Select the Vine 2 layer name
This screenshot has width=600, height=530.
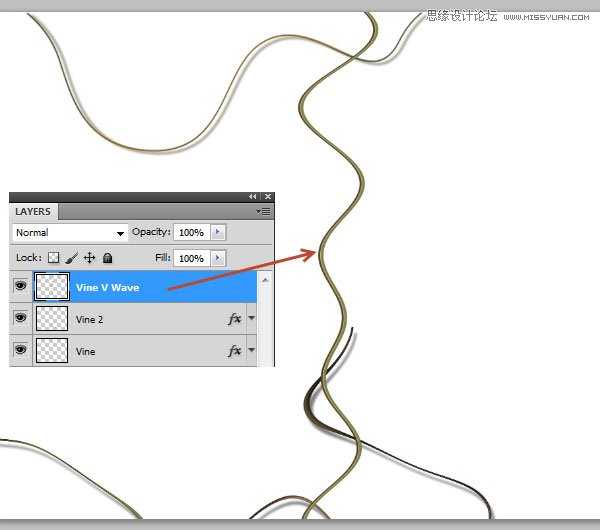coord(89,320)
